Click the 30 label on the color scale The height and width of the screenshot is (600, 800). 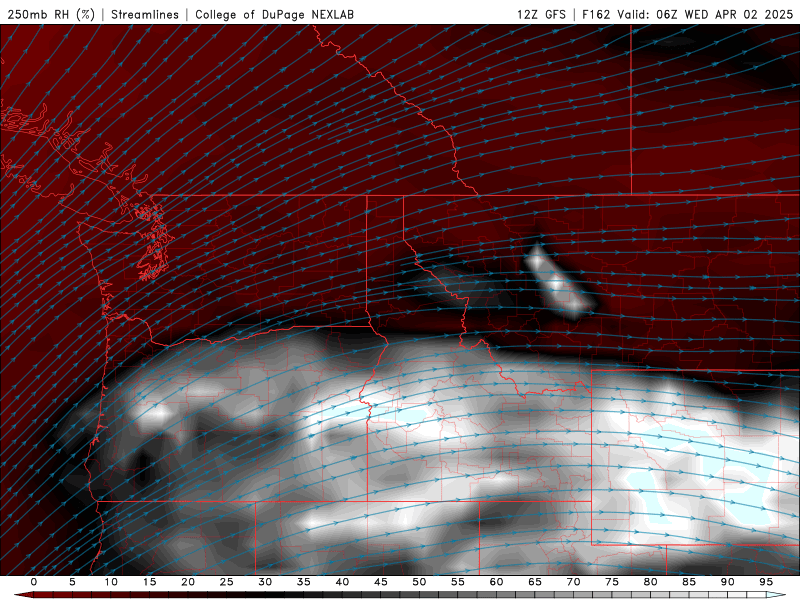click(265, 582)
